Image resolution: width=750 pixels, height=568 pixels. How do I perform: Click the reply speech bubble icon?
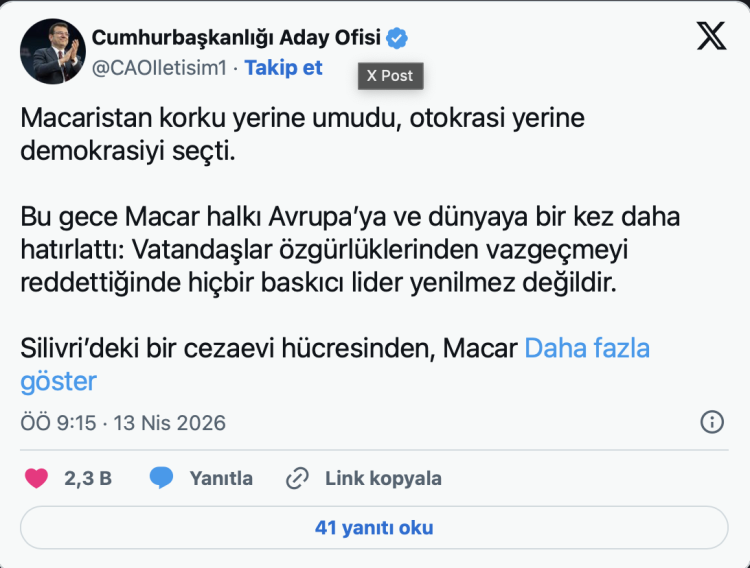click(162, 478)
